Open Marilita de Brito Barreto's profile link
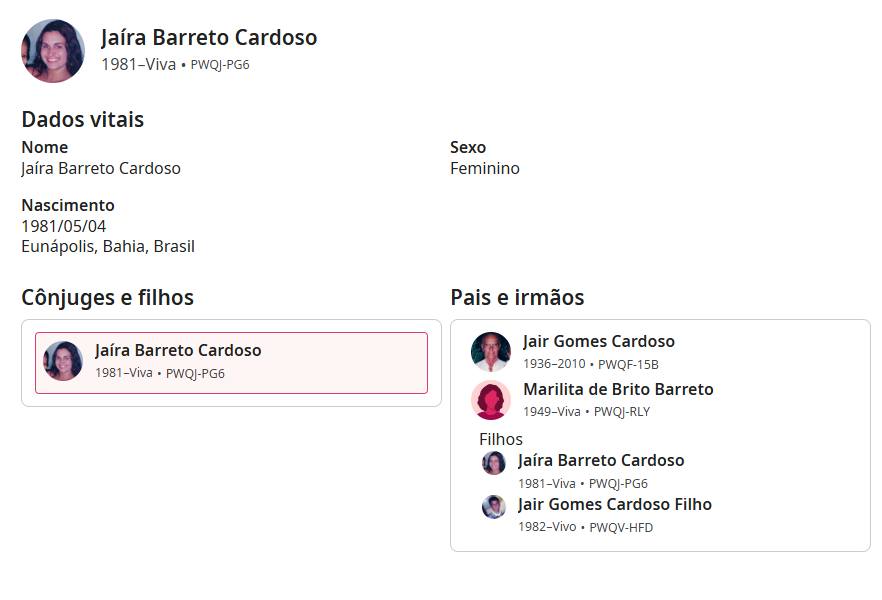882x600 pixels. coord(618,389)
